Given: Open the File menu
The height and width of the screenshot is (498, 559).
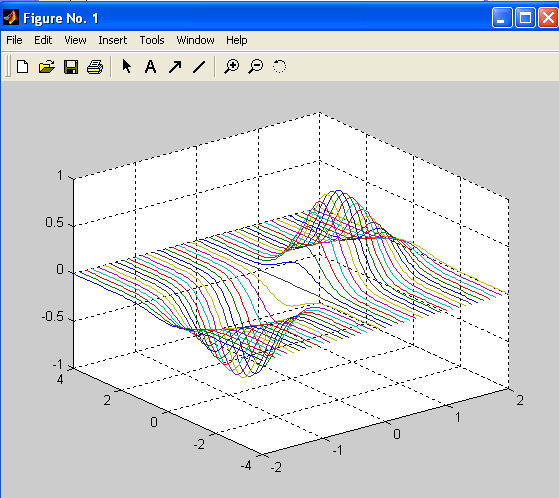Looking at the screenshot, I should pyautogui.click(x=14, y=40).
